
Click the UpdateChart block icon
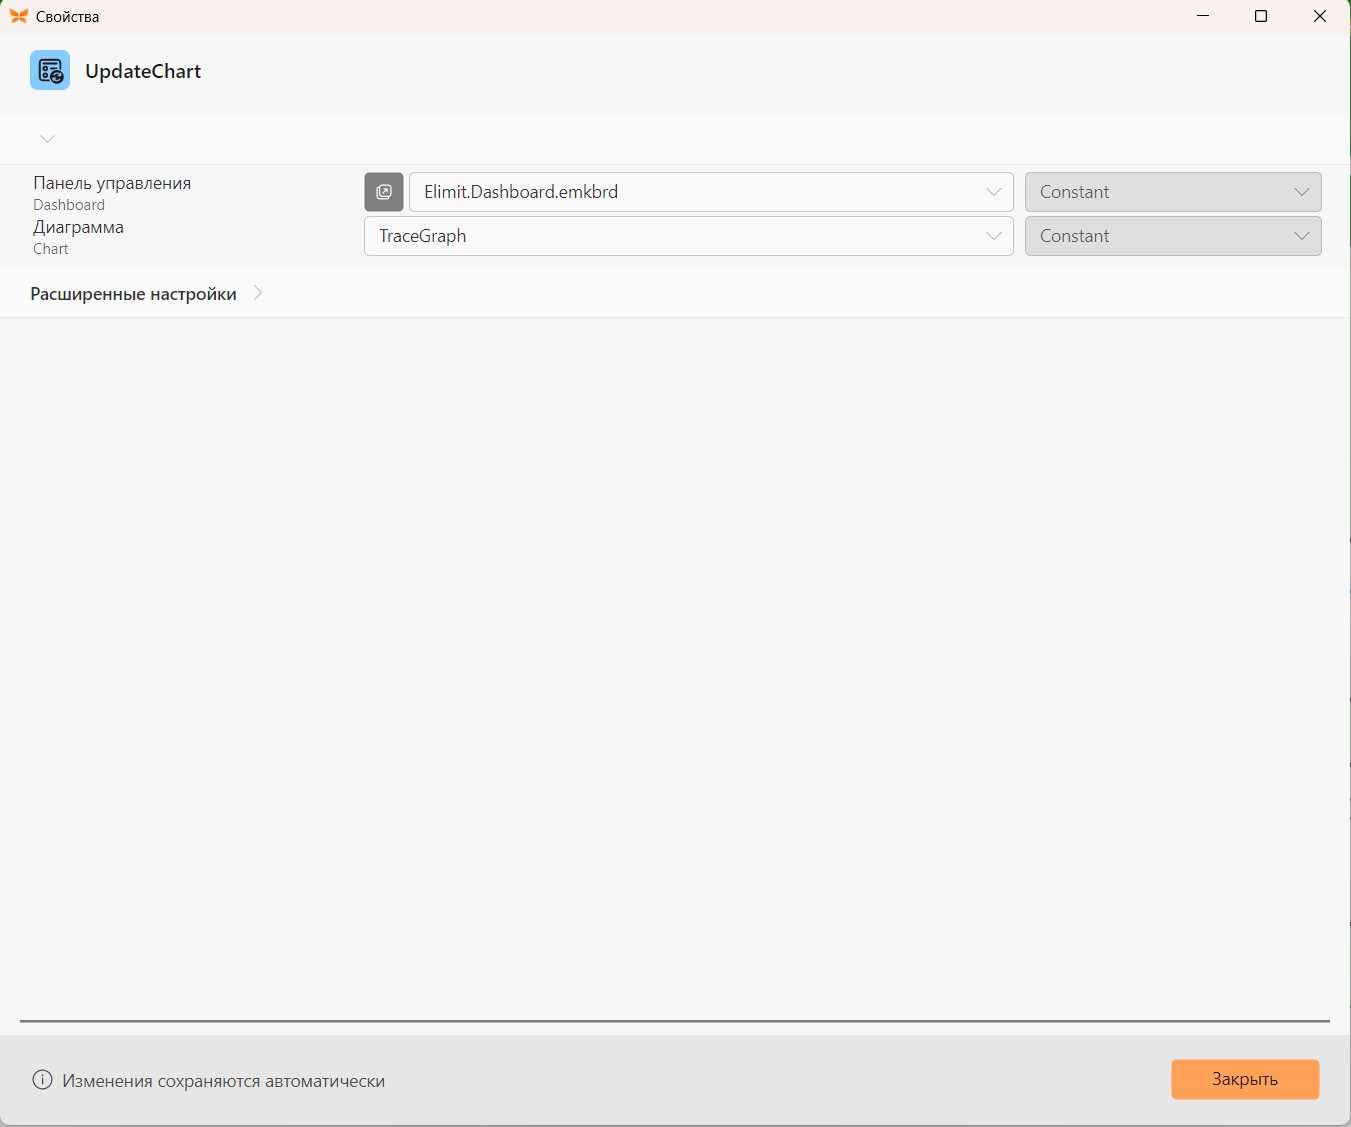point(50,70)
